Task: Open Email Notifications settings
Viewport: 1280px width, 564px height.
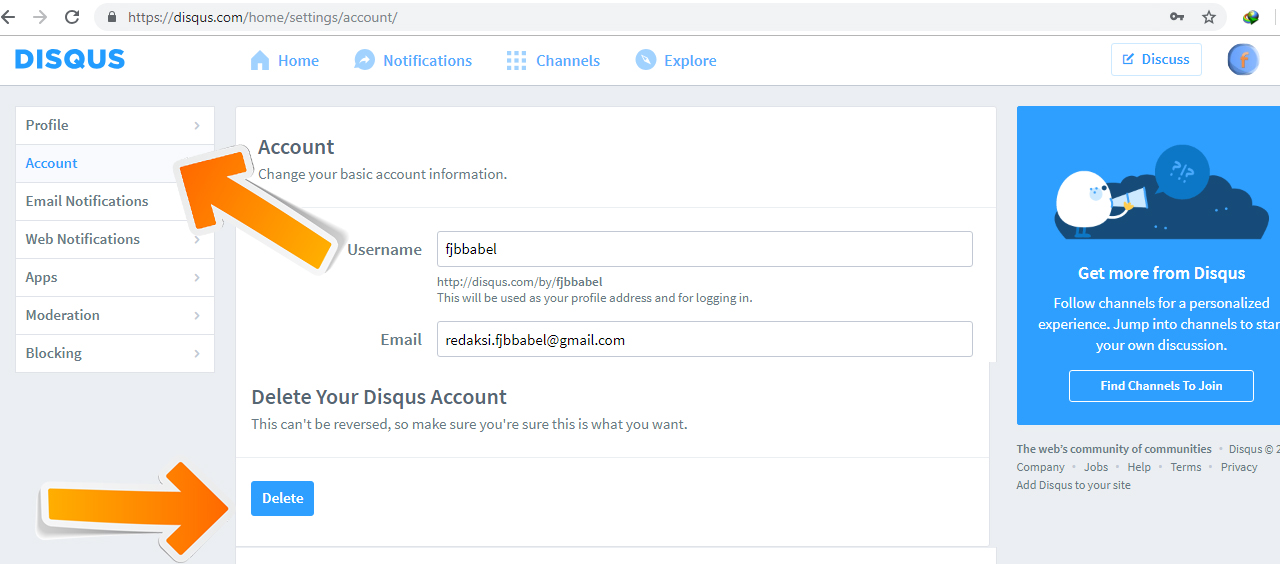Action: pos(115,201)
